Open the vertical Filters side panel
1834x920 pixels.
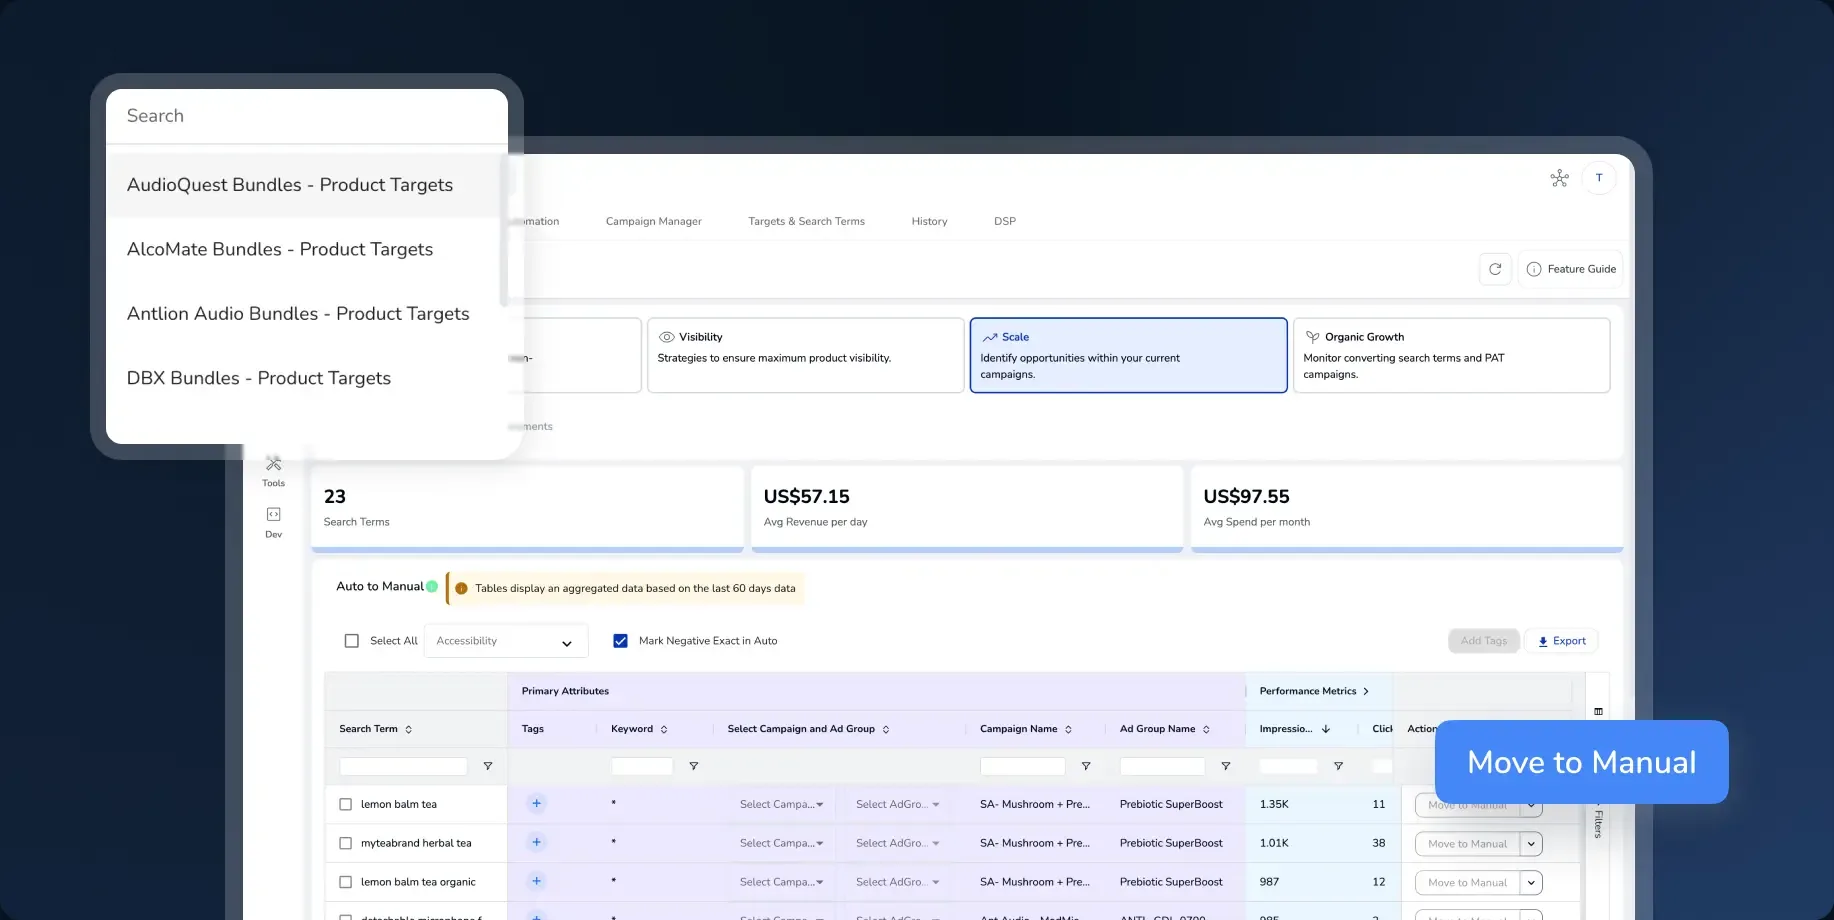1598,822
